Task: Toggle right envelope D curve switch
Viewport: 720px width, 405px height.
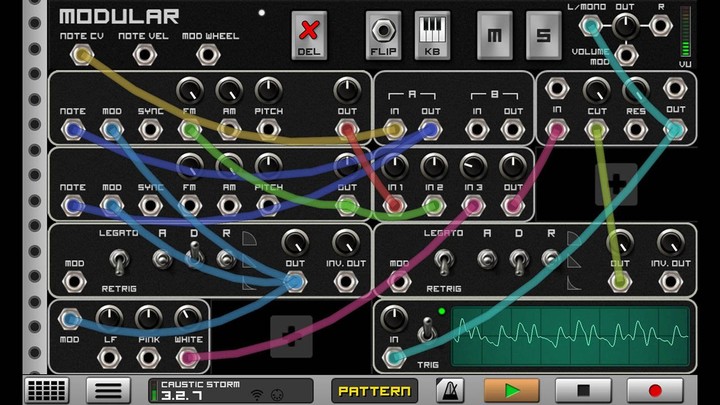Action: [x=519, y=262]
